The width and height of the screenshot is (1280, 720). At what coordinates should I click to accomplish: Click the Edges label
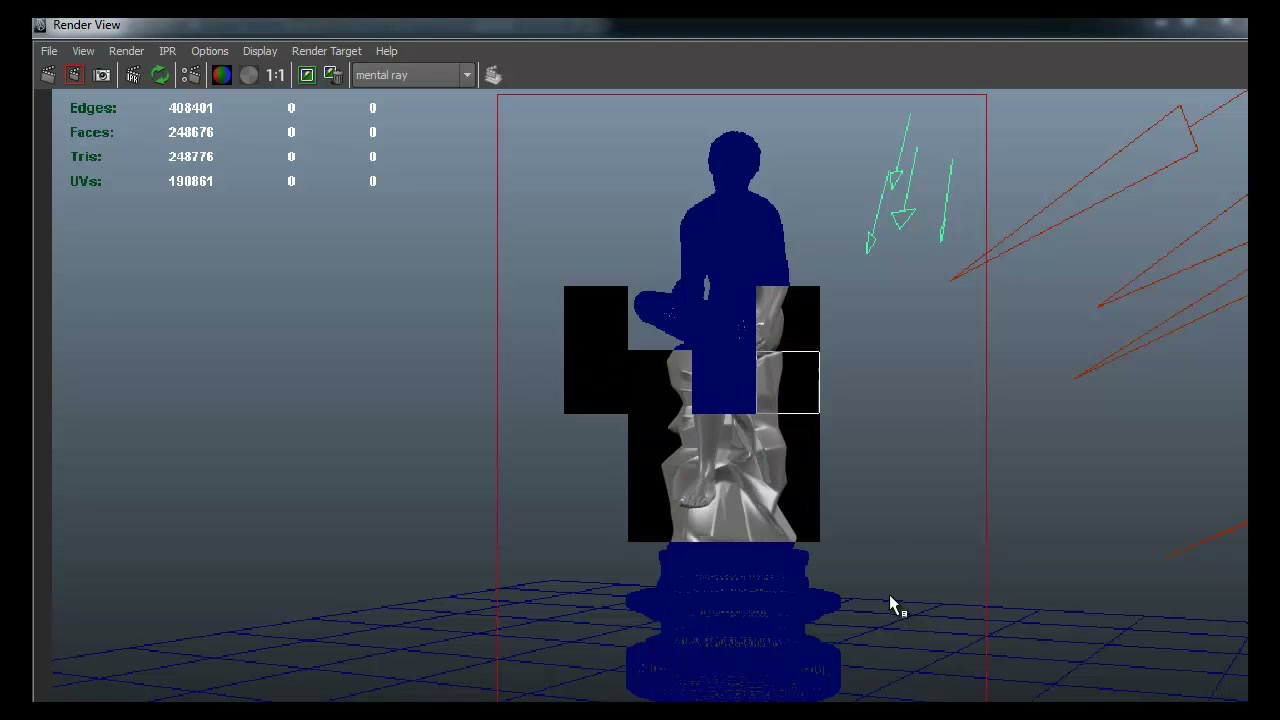(93, 108)
